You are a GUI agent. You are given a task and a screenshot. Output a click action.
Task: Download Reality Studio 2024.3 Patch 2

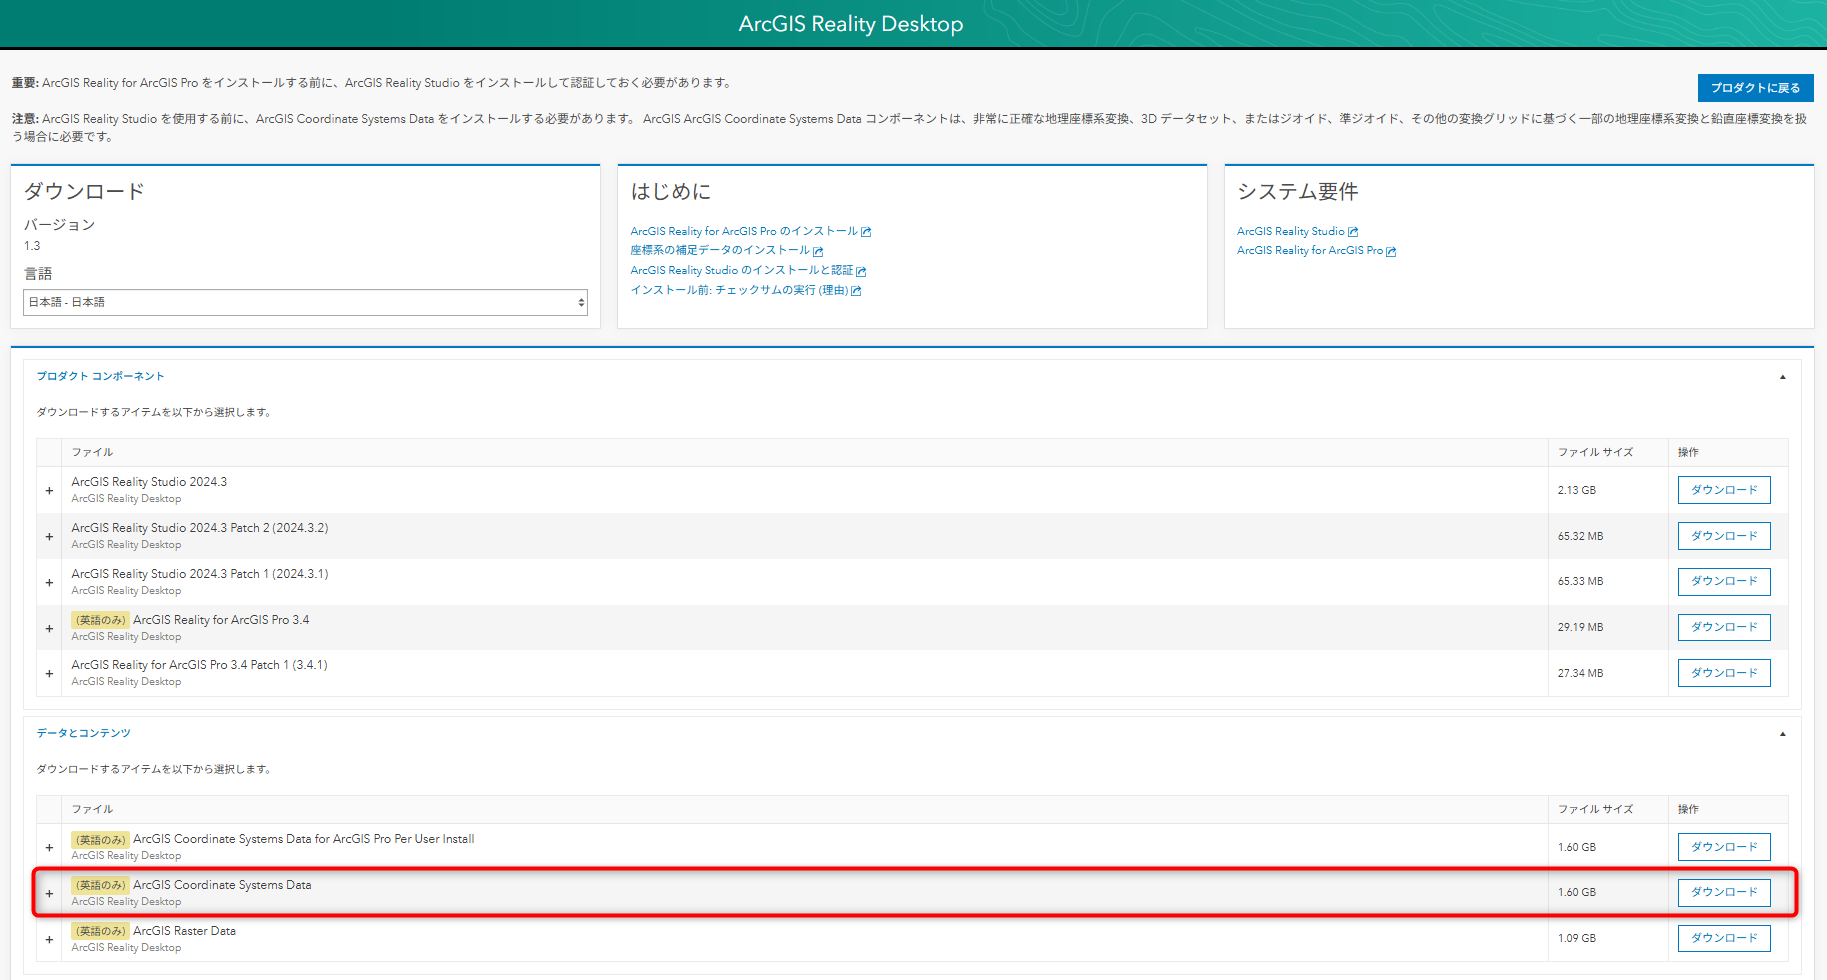(x=1724, y=536)
